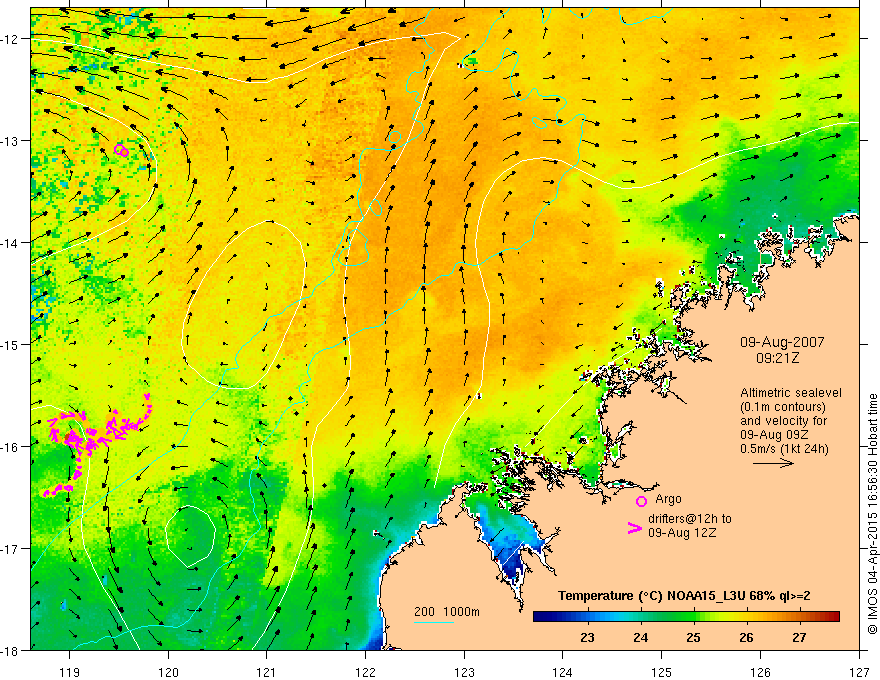Click the temperature colorbar at 27 degrees

point(799,617)
